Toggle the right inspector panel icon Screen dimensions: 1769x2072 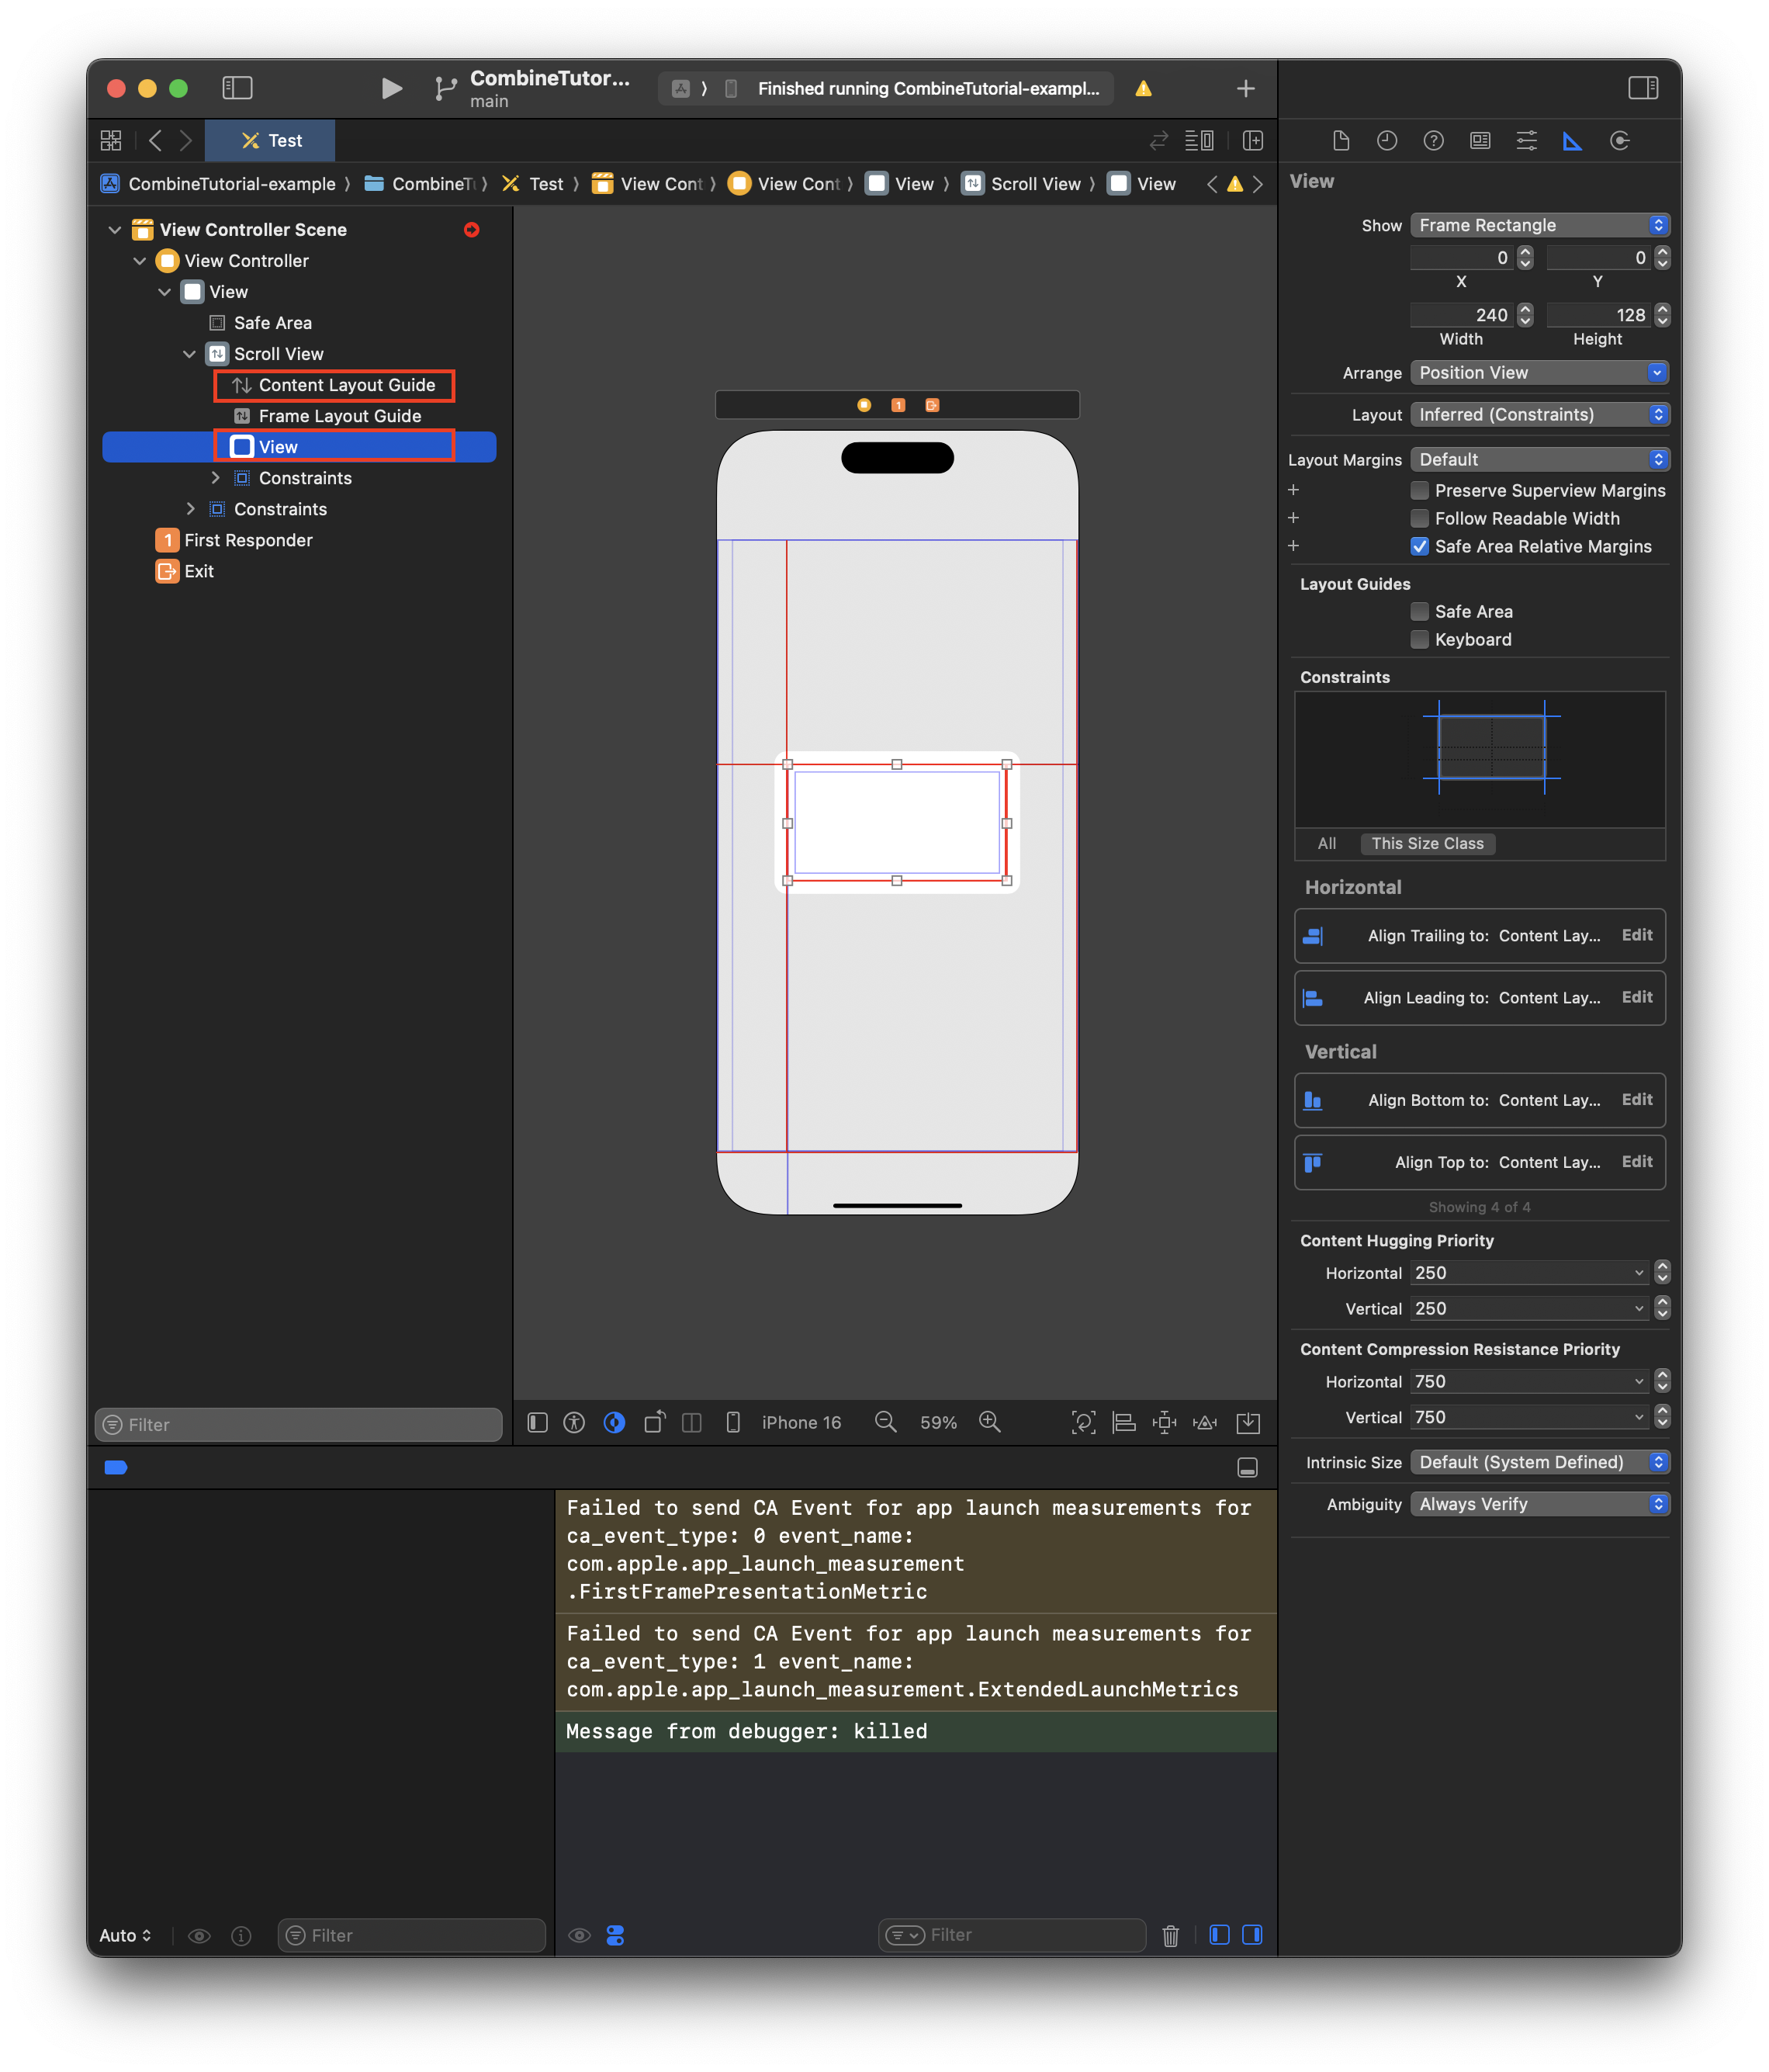point(1642,88)
